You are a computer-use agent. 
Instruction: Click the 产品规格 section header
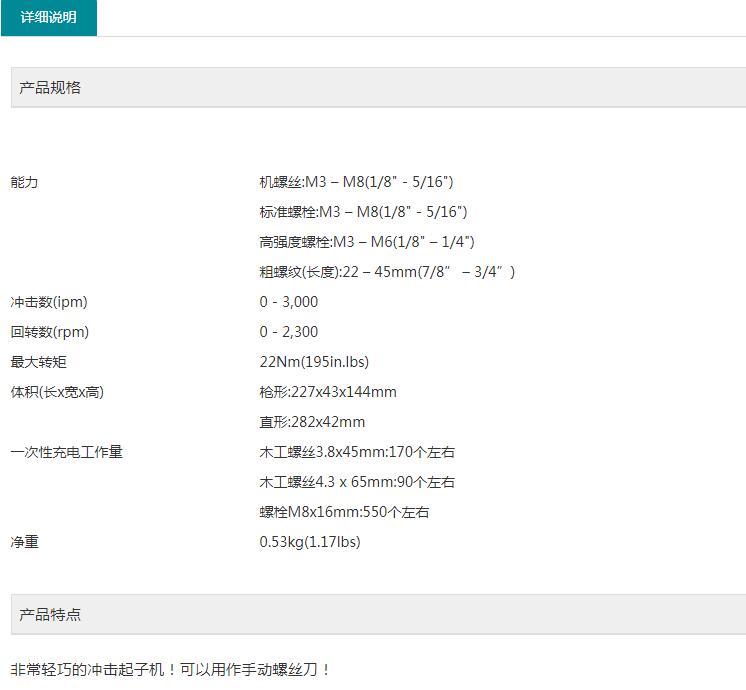(x=50, y=88)
